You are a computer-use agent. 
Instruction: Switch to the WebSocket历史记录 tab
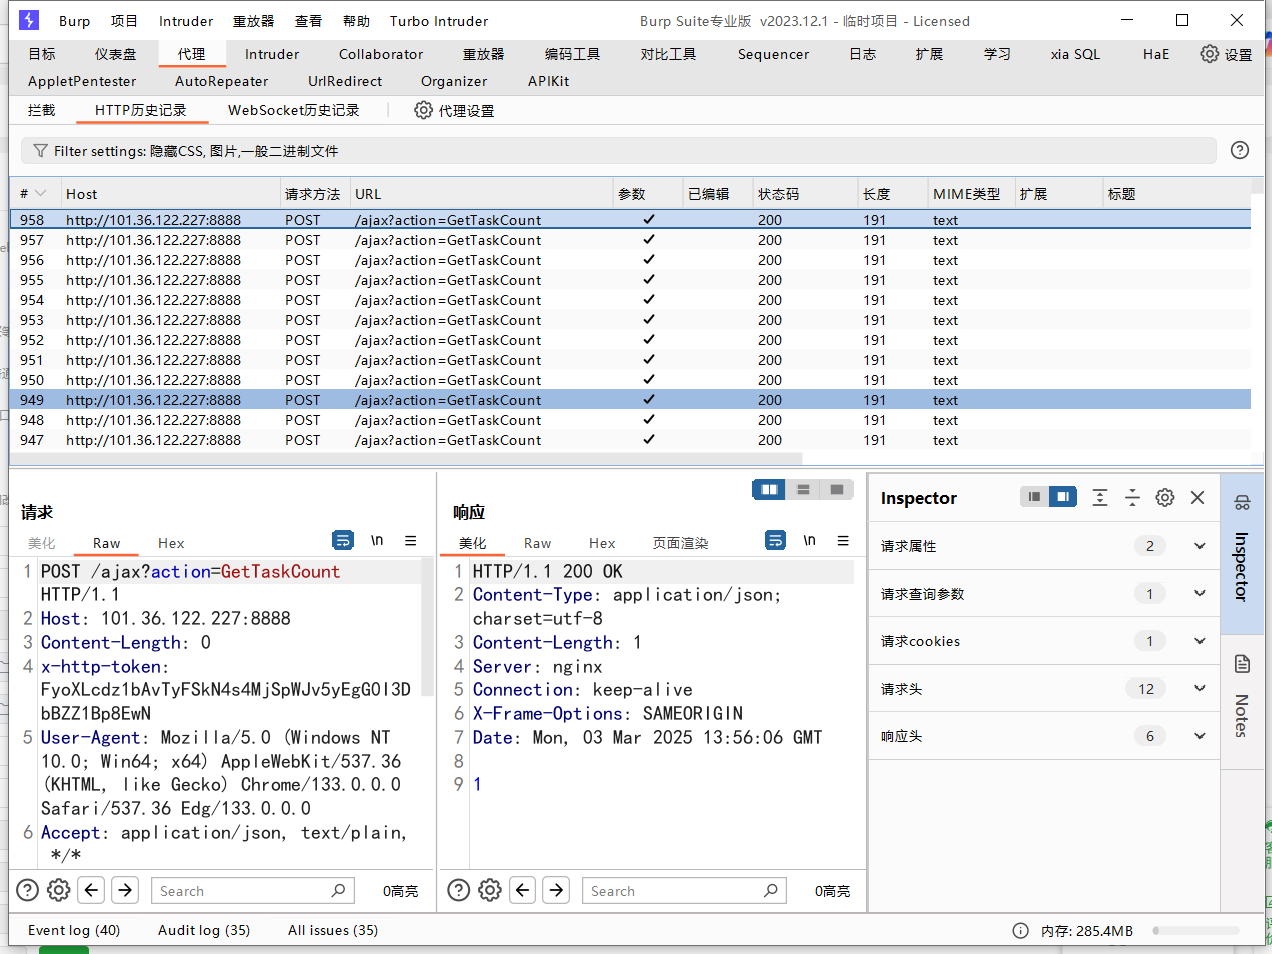click(x=293, y=110)
